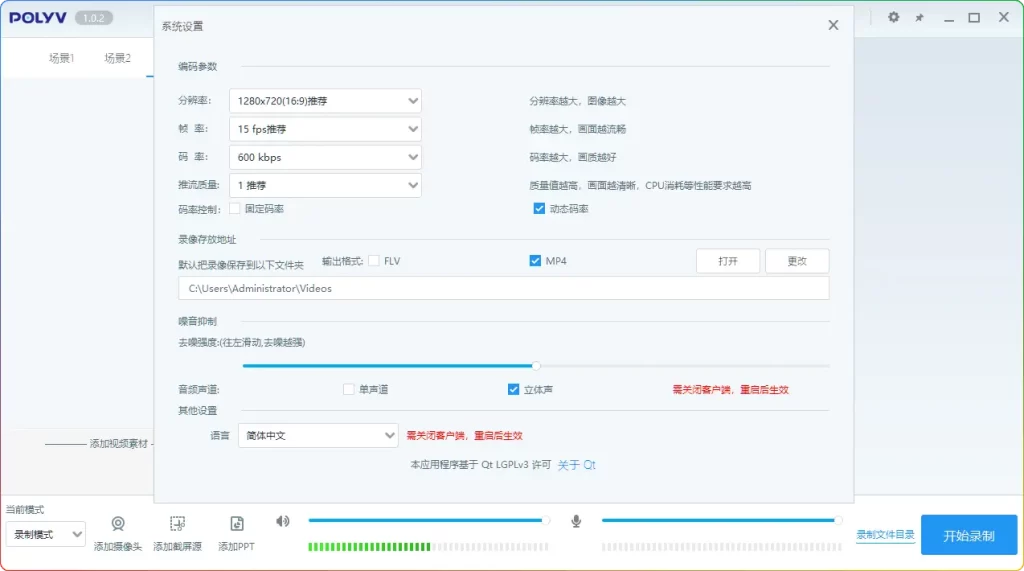
Task: Uncheck the 动态码率 checkbox
Action: (x=539, y=208)
